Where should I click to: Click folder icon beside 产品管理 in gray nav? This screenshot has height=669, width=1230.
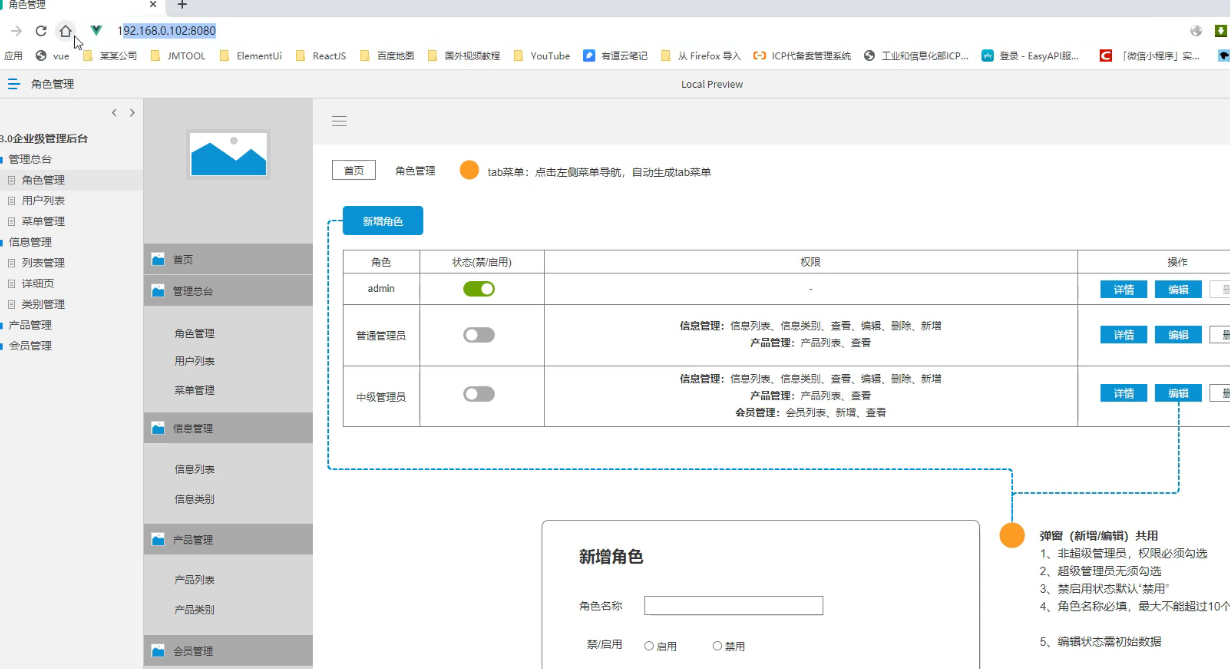tap(158, 539)
